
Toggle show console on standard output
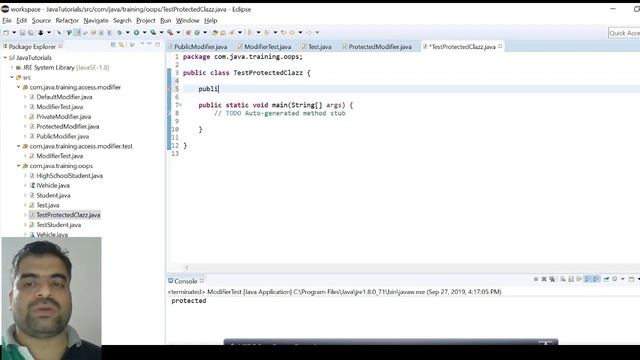tap(588, 279)
